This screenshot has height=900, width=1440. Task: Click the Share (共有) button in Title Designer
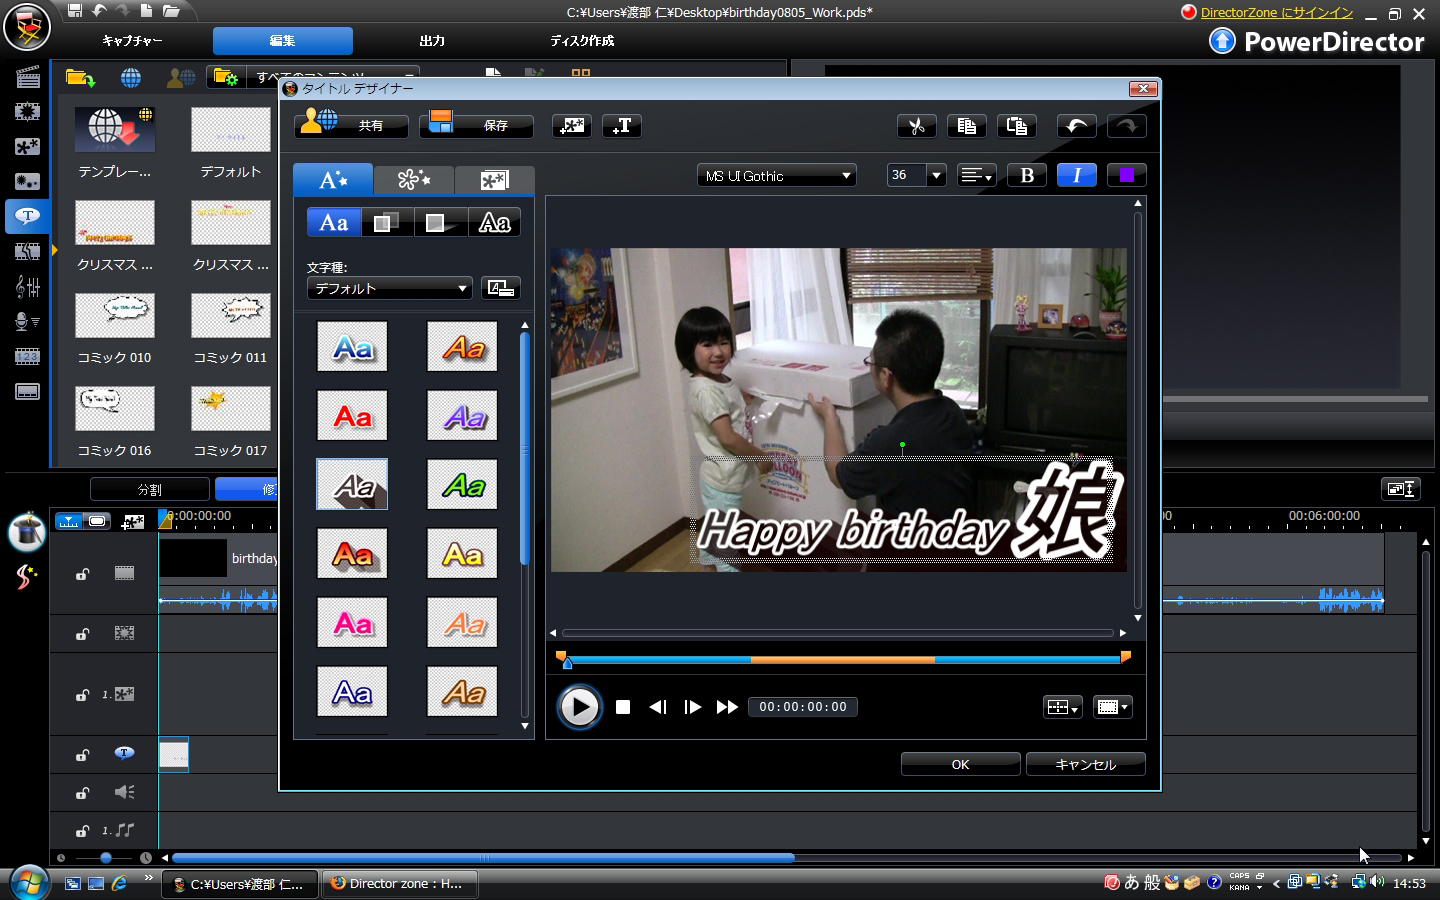352,125
